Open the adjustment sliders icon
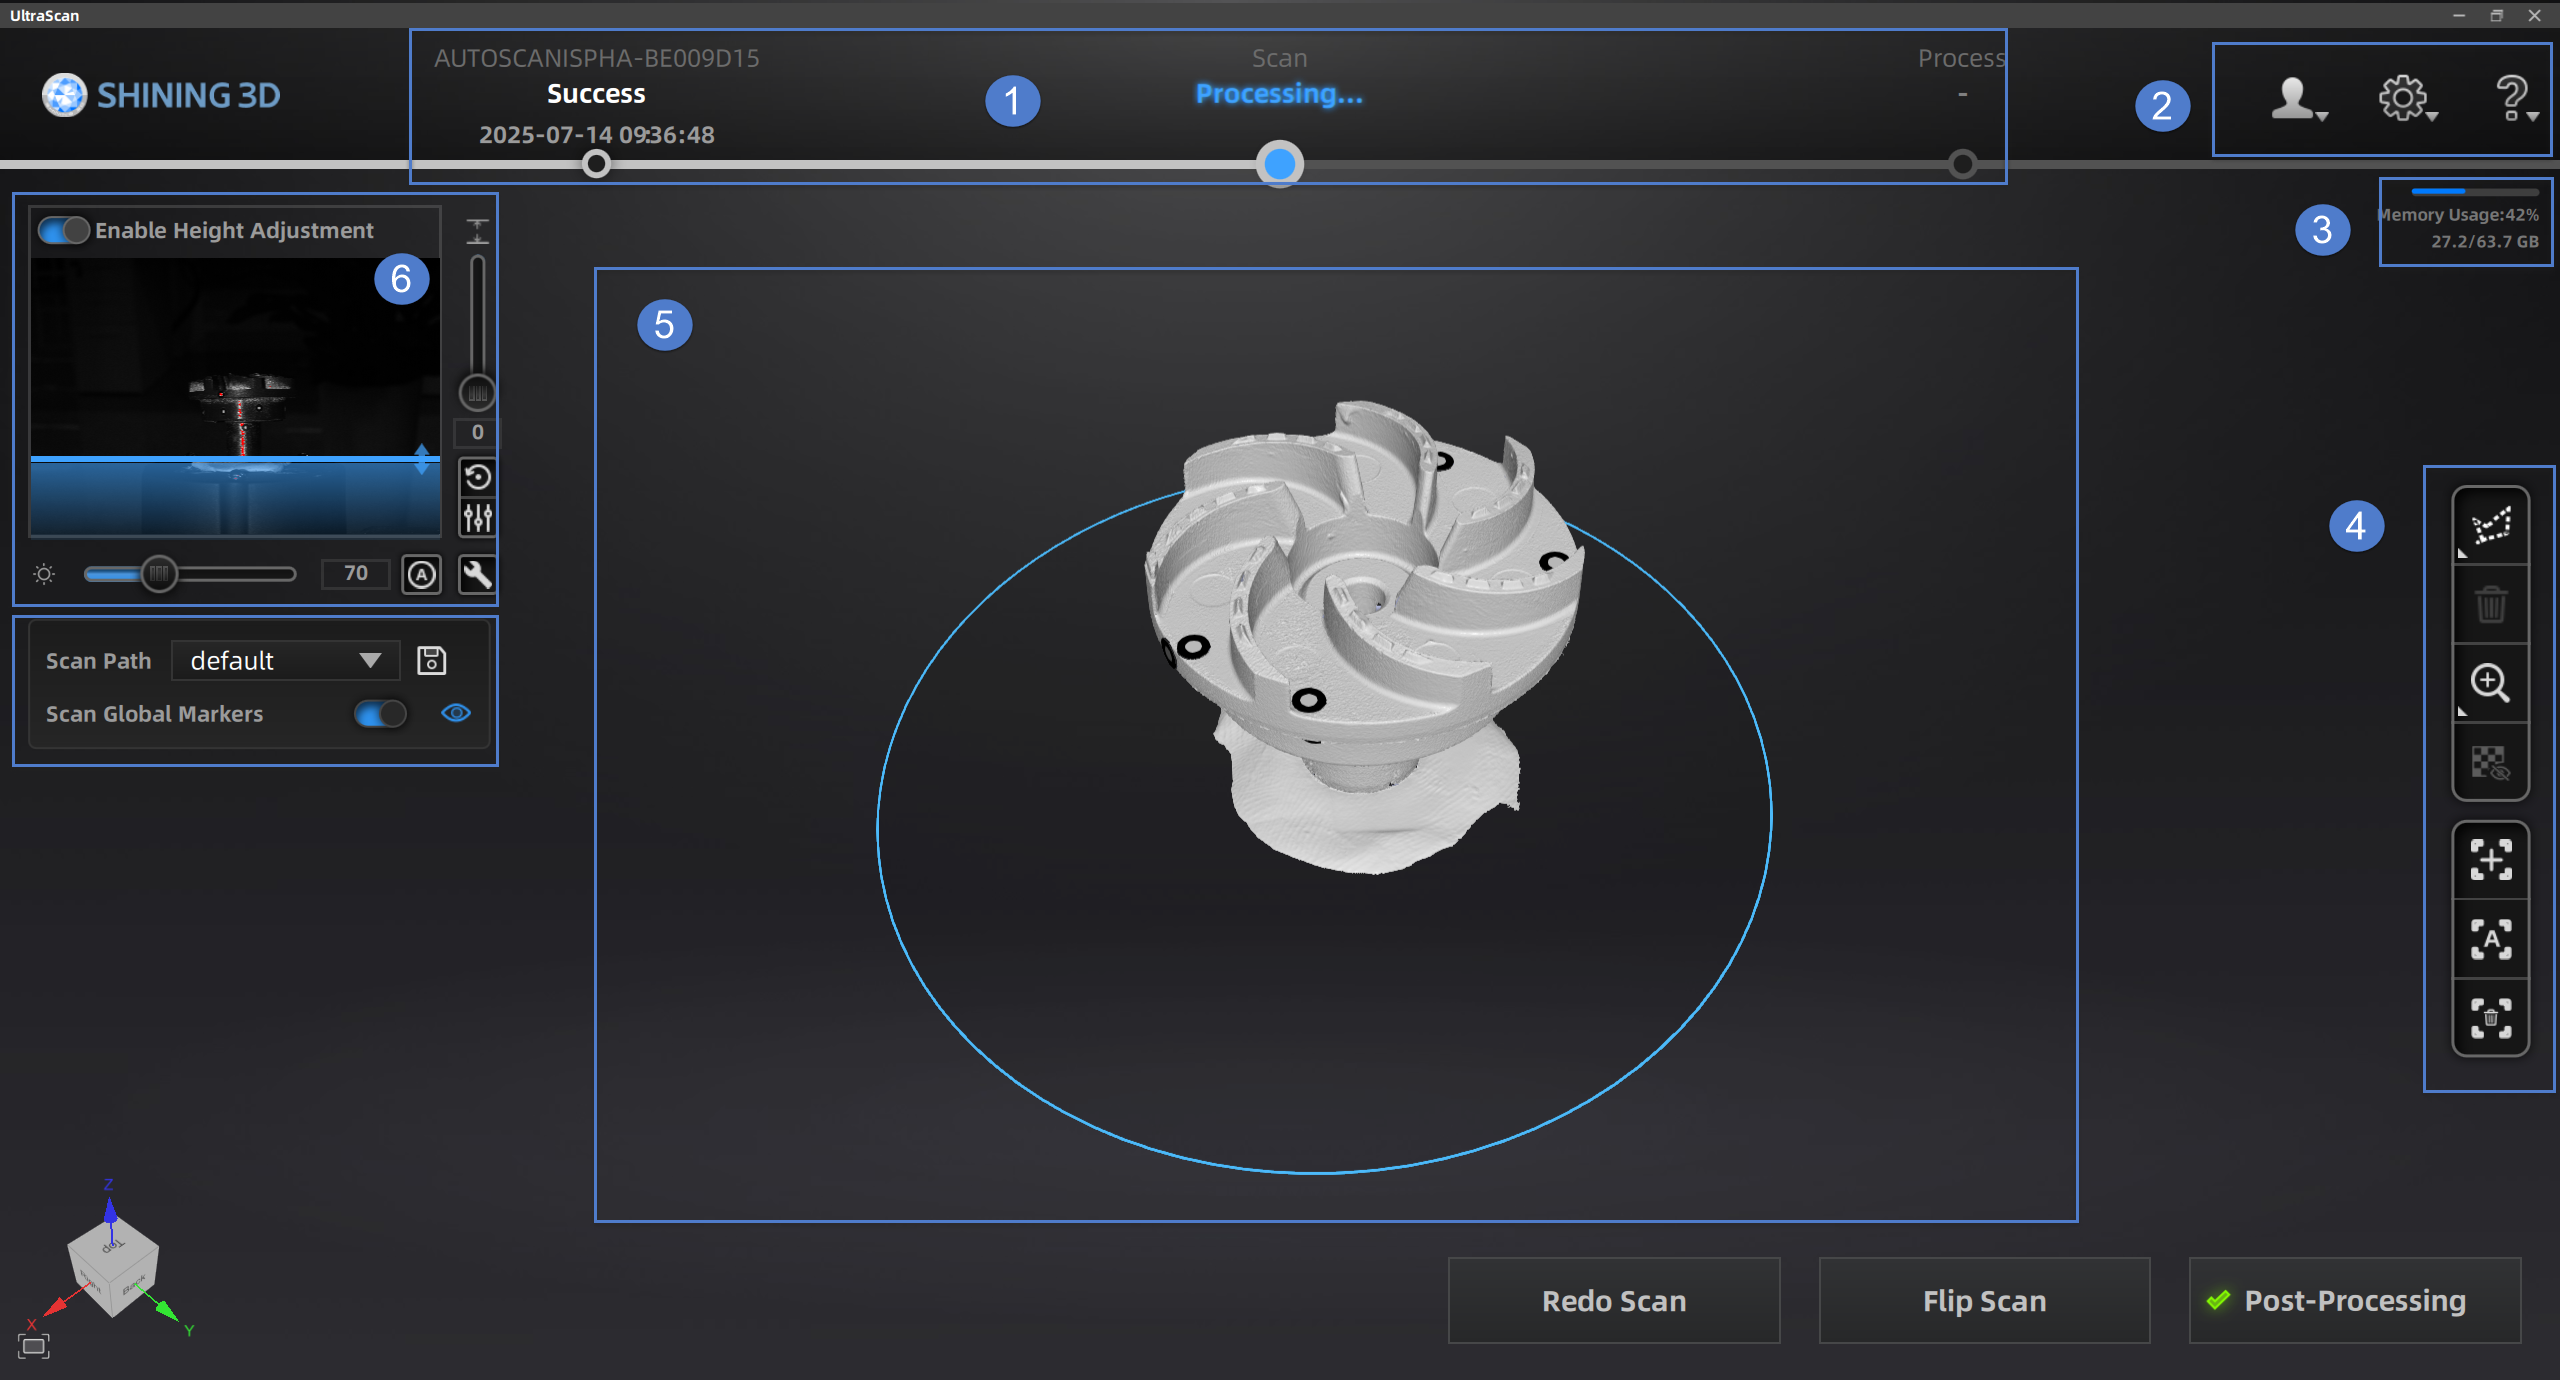 point(477,518)
